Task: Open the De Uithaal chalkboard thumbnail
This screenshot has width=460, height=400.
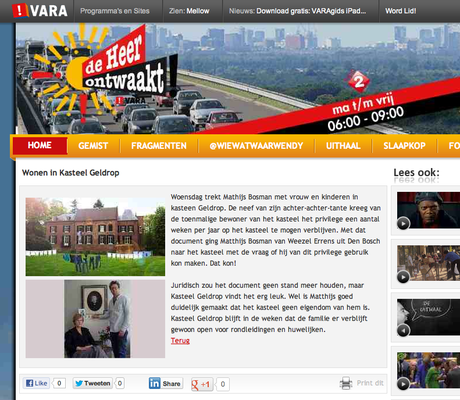Action: (428, 317)
